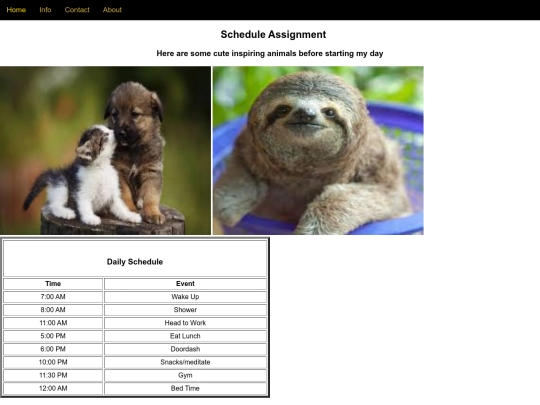Select the Doordash event cell
The height and width of the screenshot is (405, 540).
(x=185, y=349)
